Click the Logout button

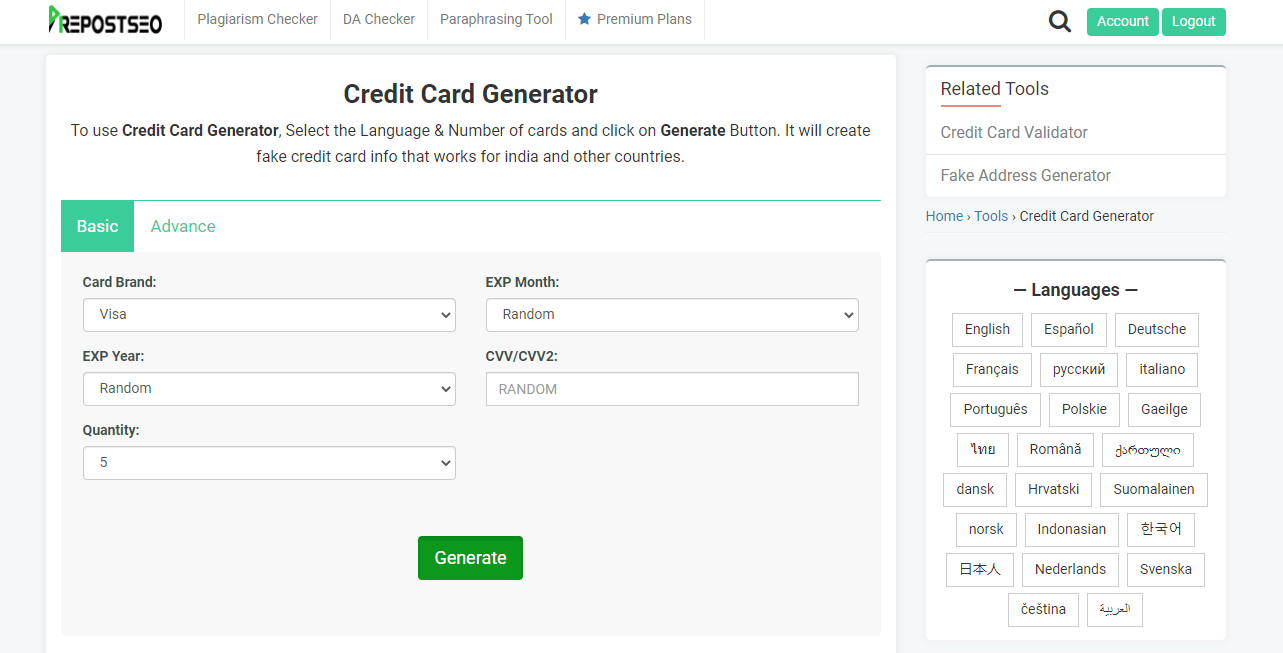(1193, 20)
